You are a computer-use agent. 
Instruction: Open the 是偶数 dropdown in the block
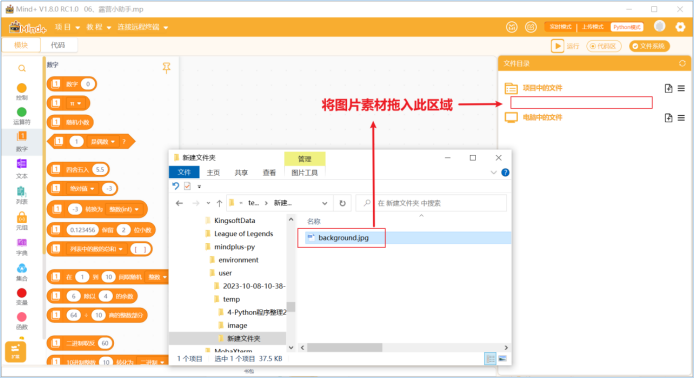click(x=102, y=142)
